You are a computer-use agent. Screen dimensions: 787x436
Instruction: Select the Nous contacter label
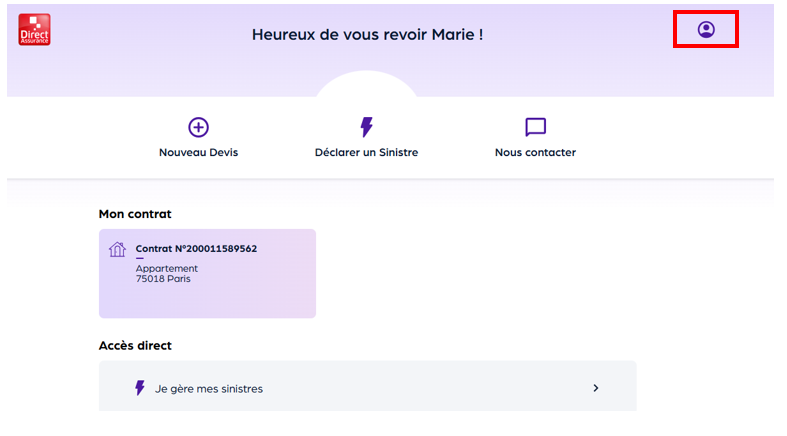pyautogui.click(x=535, y=153)
